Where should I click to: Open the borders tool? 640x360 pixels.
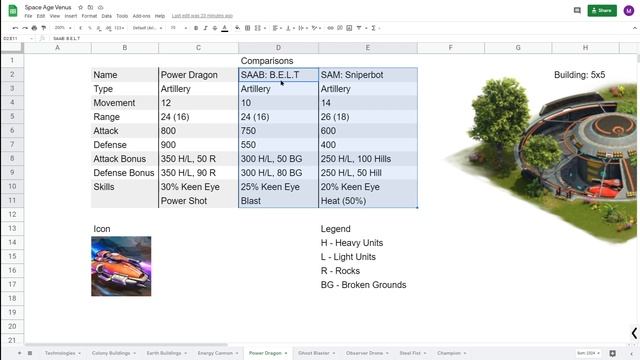(247, 28)
